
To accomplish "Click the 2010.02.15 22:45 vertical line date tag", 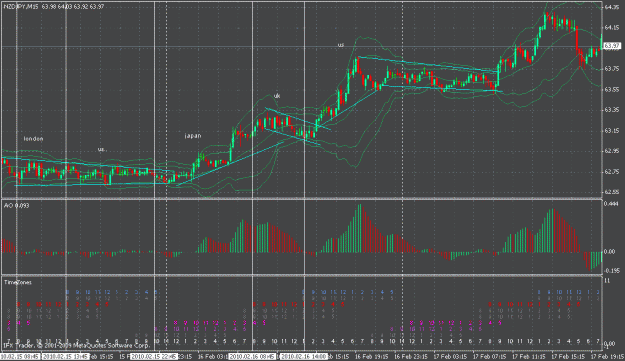I will (155, 357).
